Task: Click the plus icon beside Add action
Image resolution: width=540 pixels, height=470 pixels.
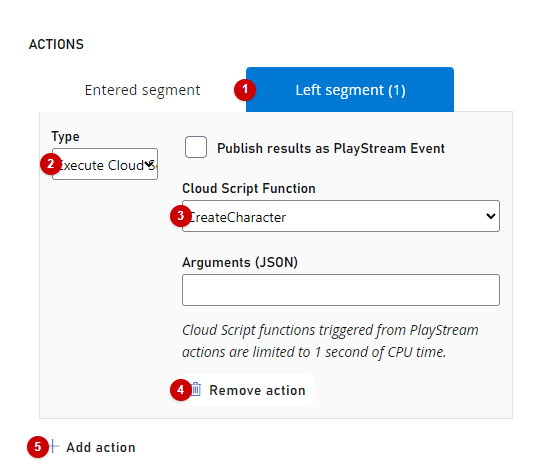Action: coord(54,447)
